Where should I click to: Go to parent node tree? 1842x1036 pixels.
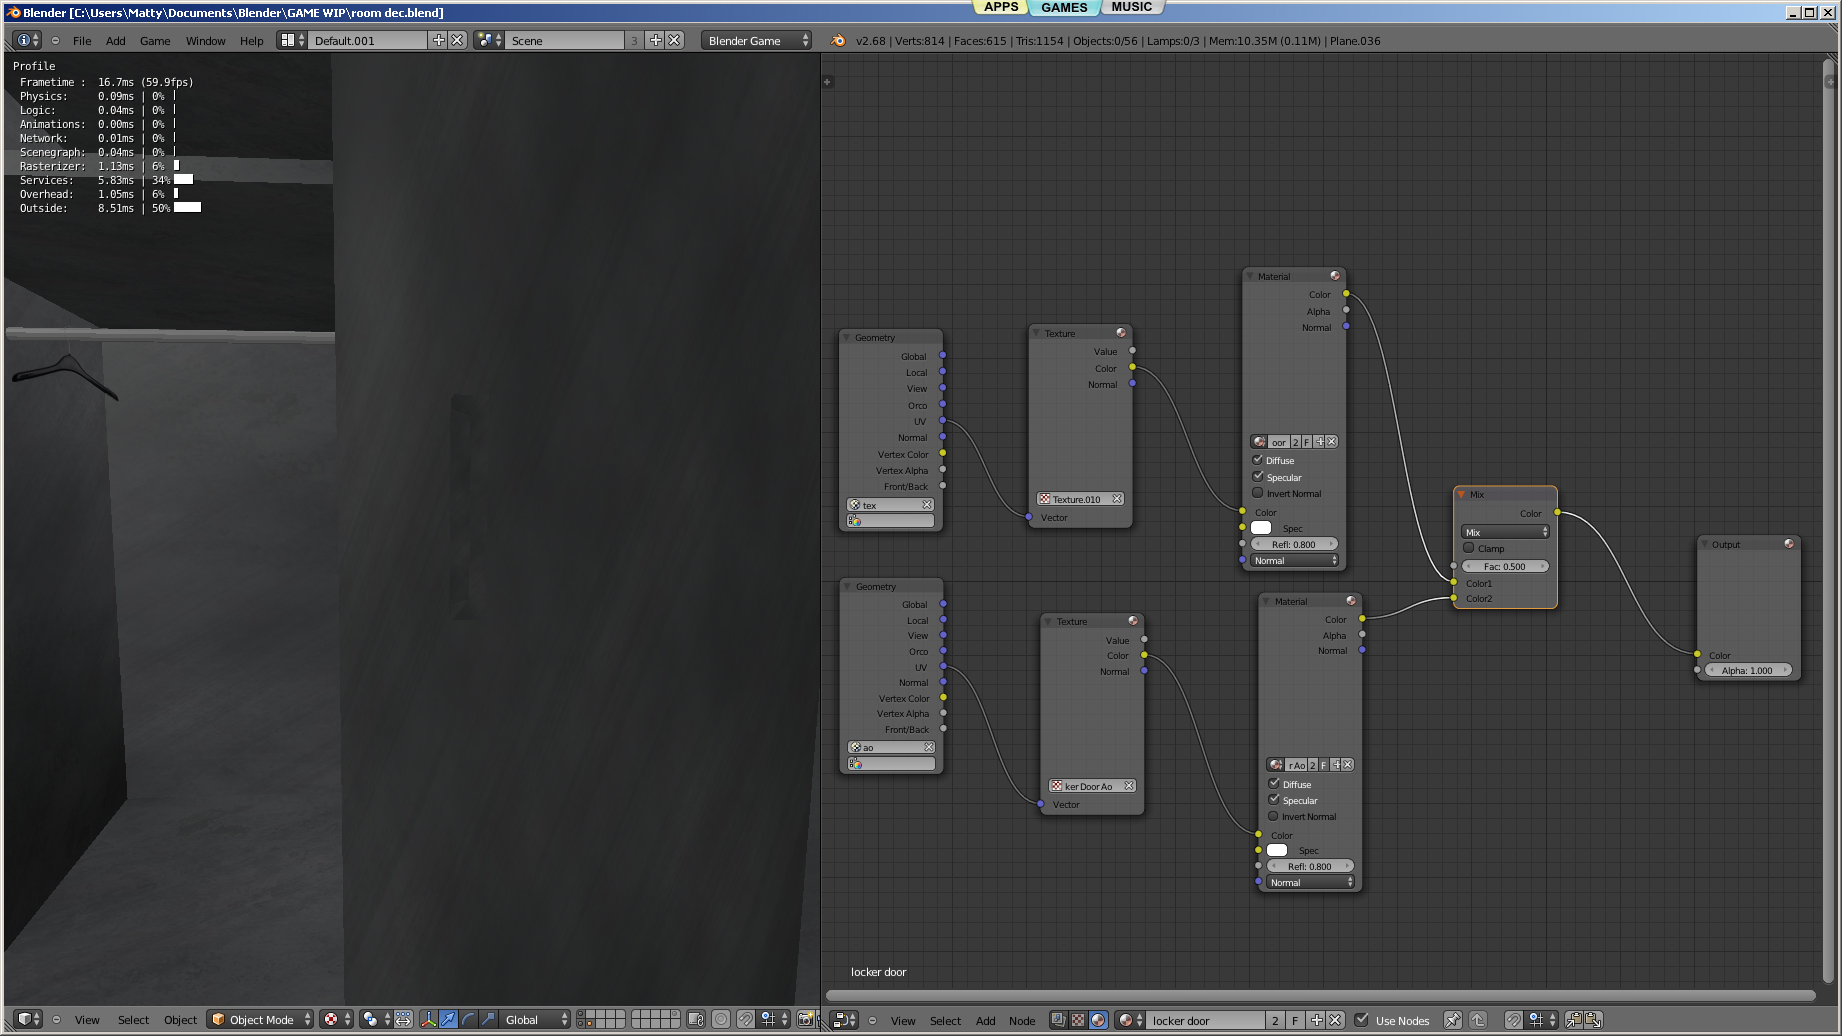point(1478,1020)
